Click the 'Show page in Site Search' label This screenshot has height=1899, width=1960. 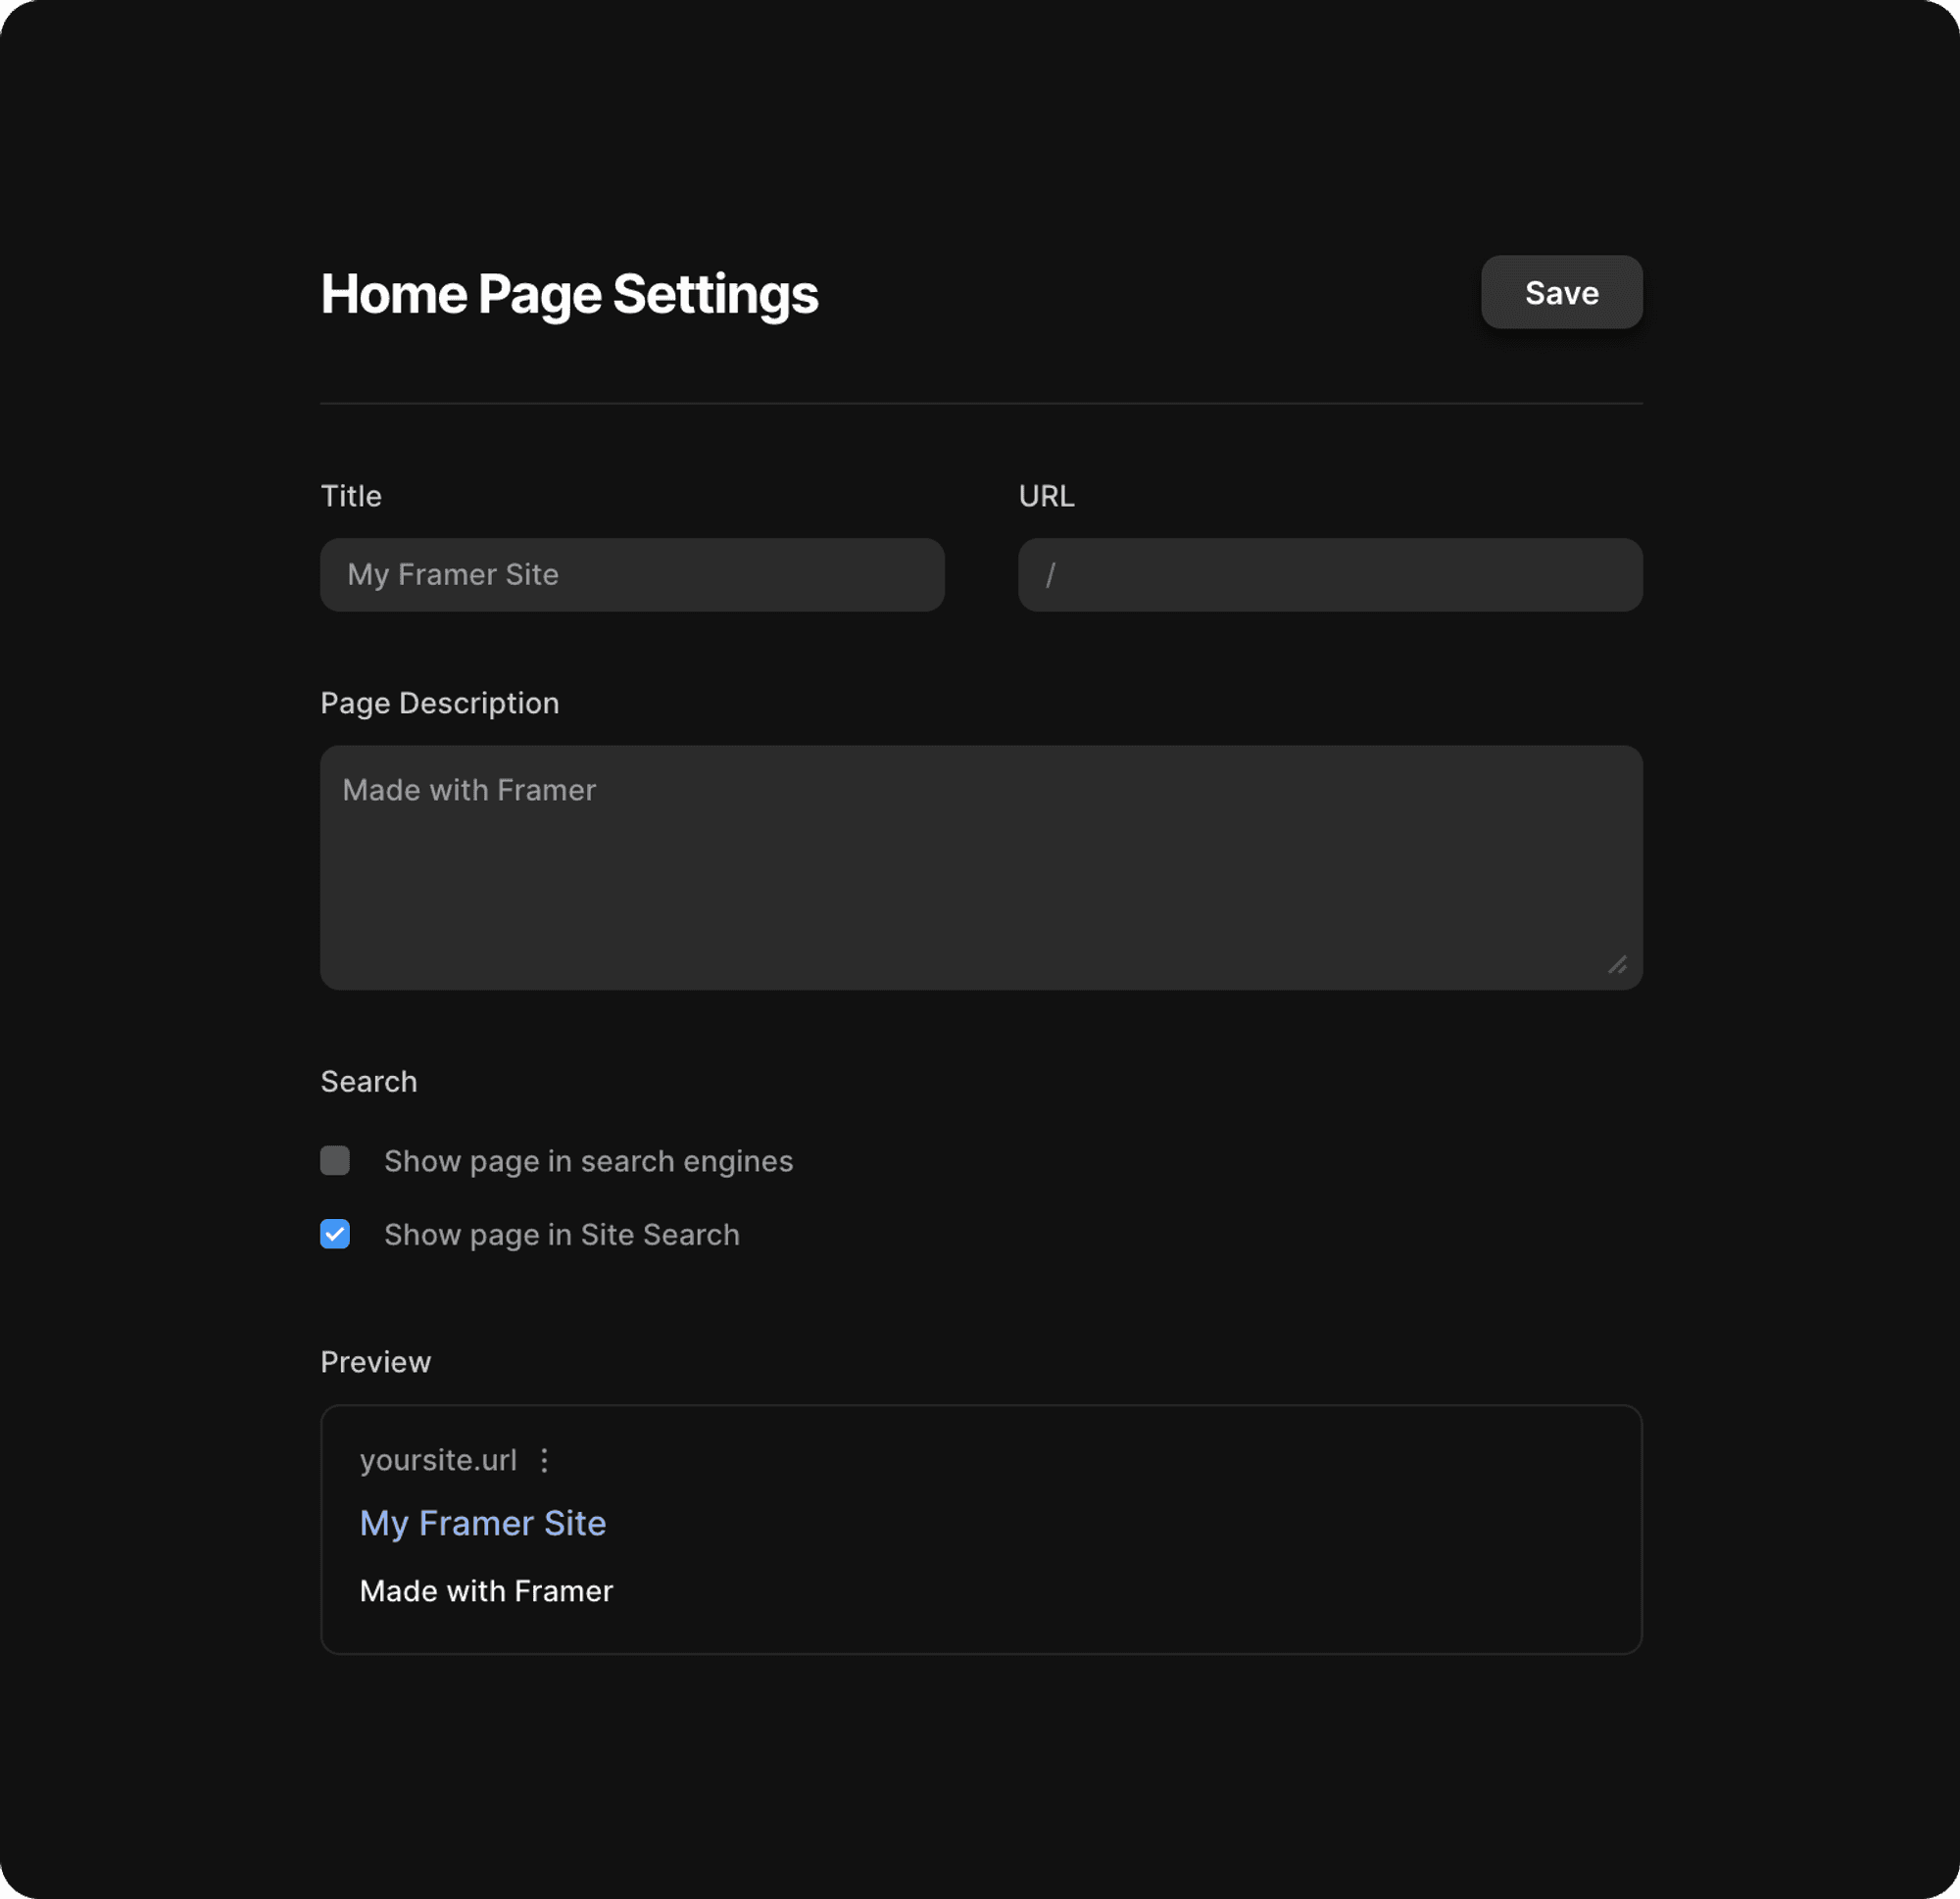click(561, 1235)
